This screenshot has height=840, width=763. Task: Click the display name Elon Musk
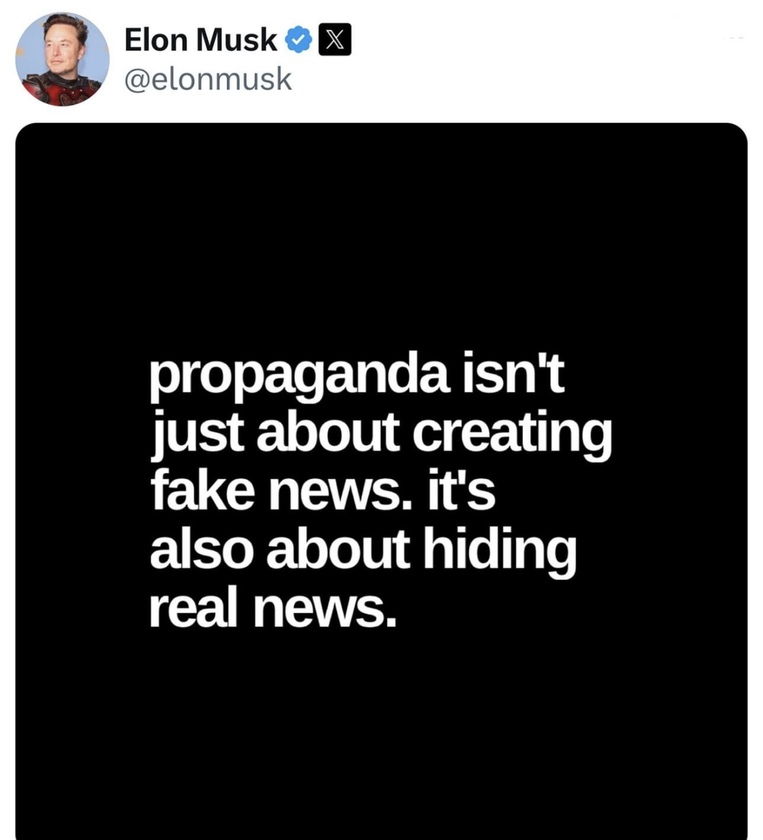200,40
